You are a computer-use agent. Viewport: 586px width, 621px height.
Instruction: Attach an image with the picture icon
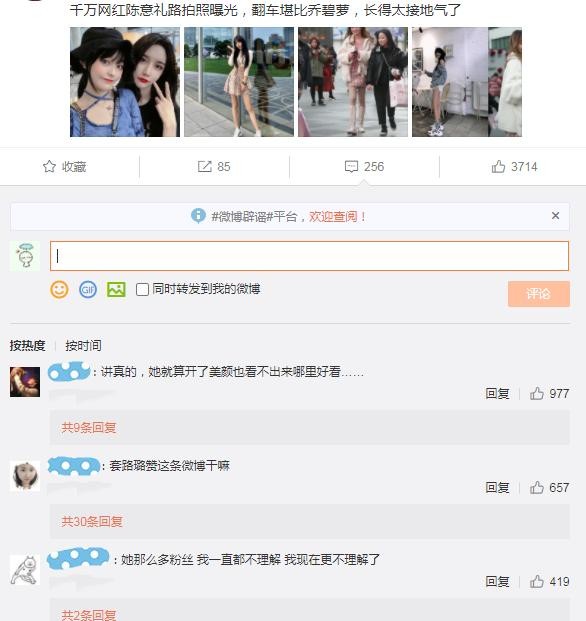(116, 290)
